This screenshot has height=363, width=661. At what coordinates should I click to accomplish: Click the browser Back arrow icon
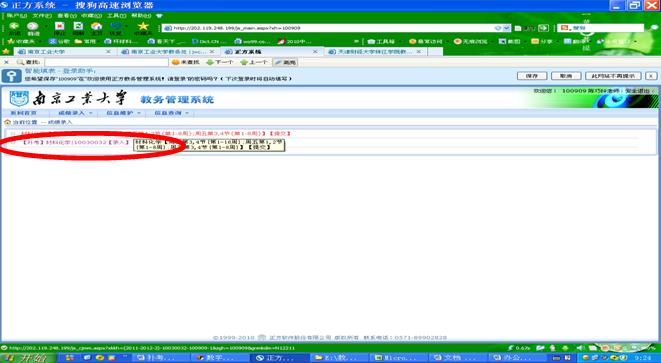[14, 27]
